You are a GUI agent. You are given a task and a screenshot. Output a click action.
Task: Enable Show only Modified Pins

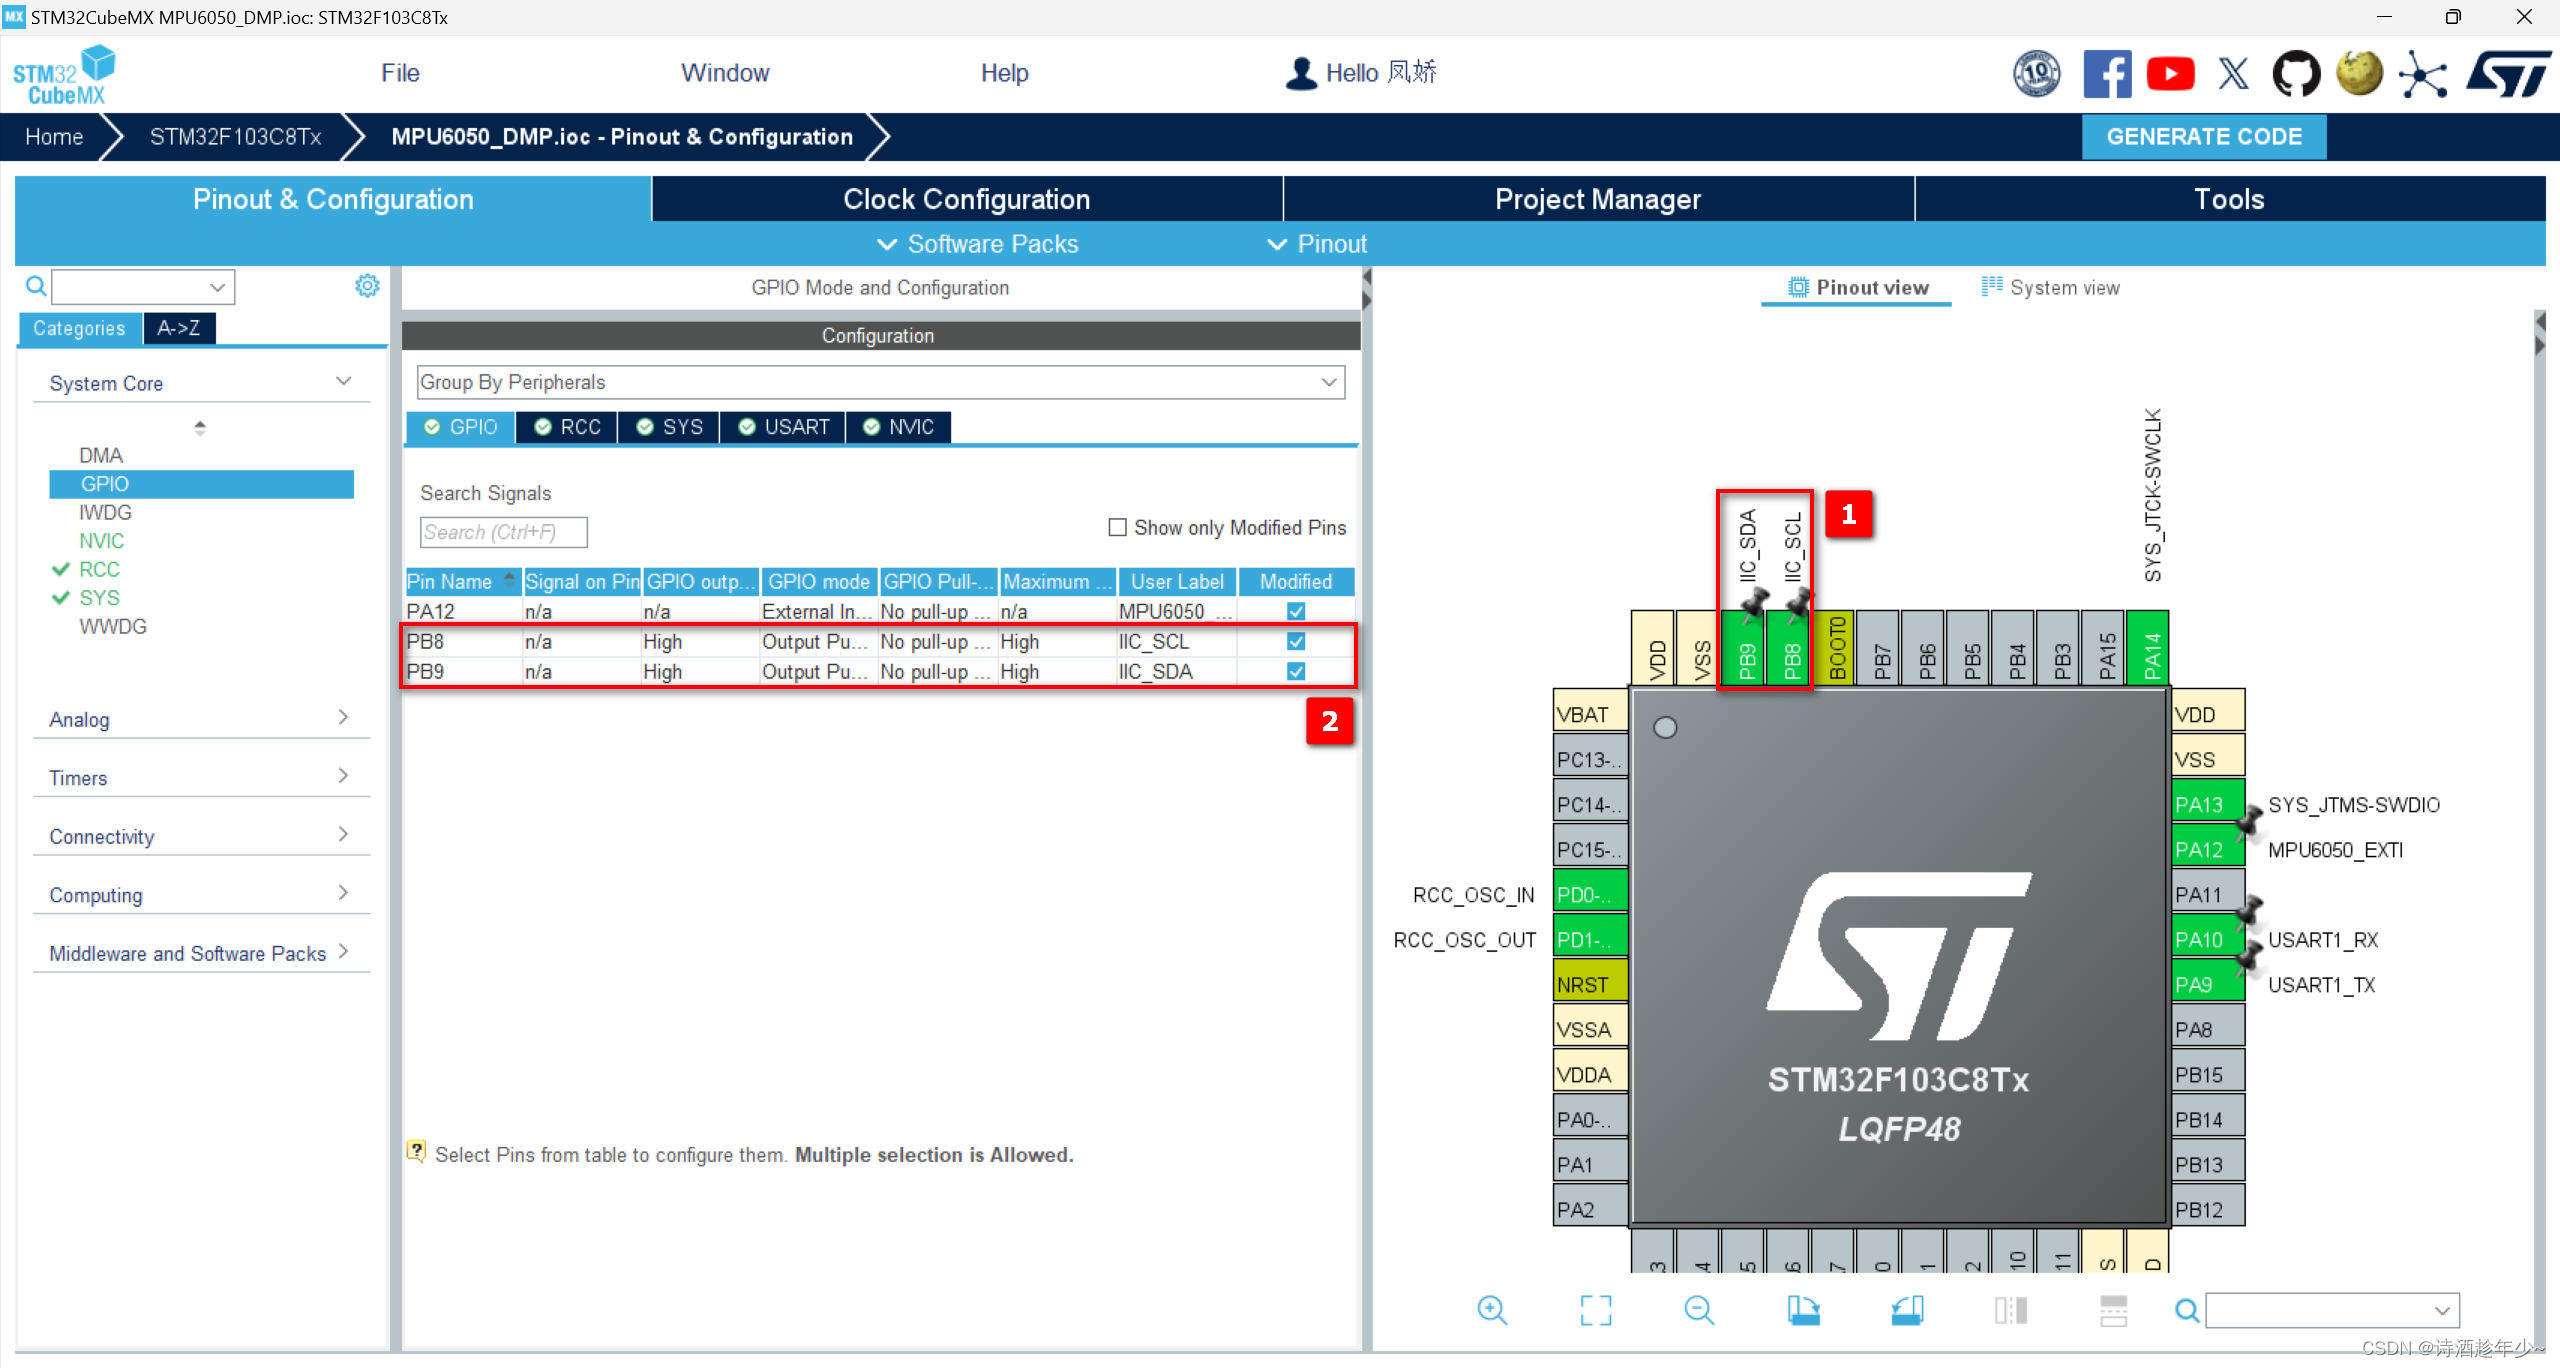(x=1117, y=527)
